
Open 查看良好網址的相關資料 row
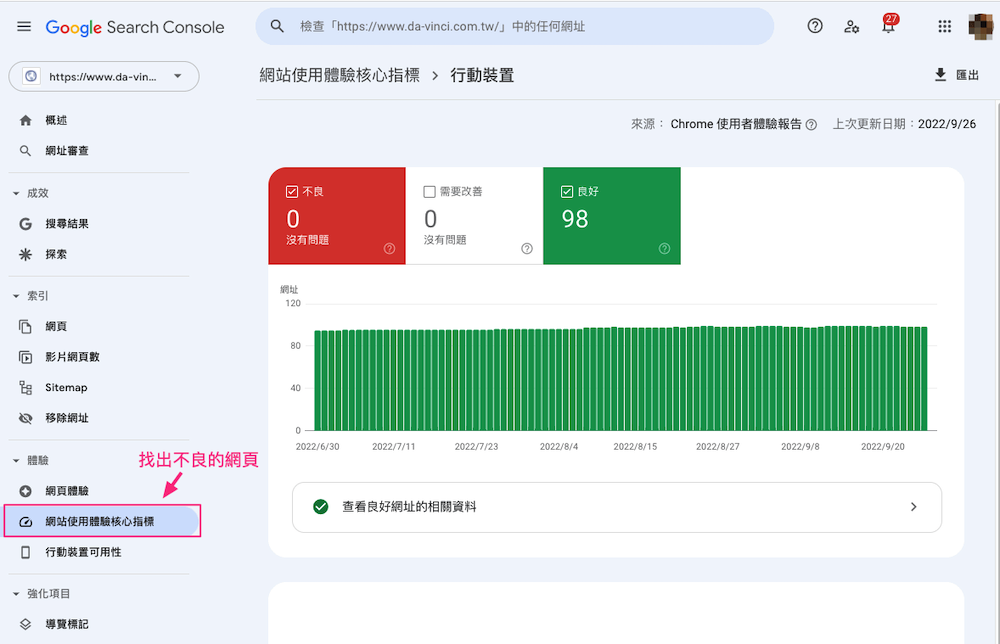coord(617,507)
